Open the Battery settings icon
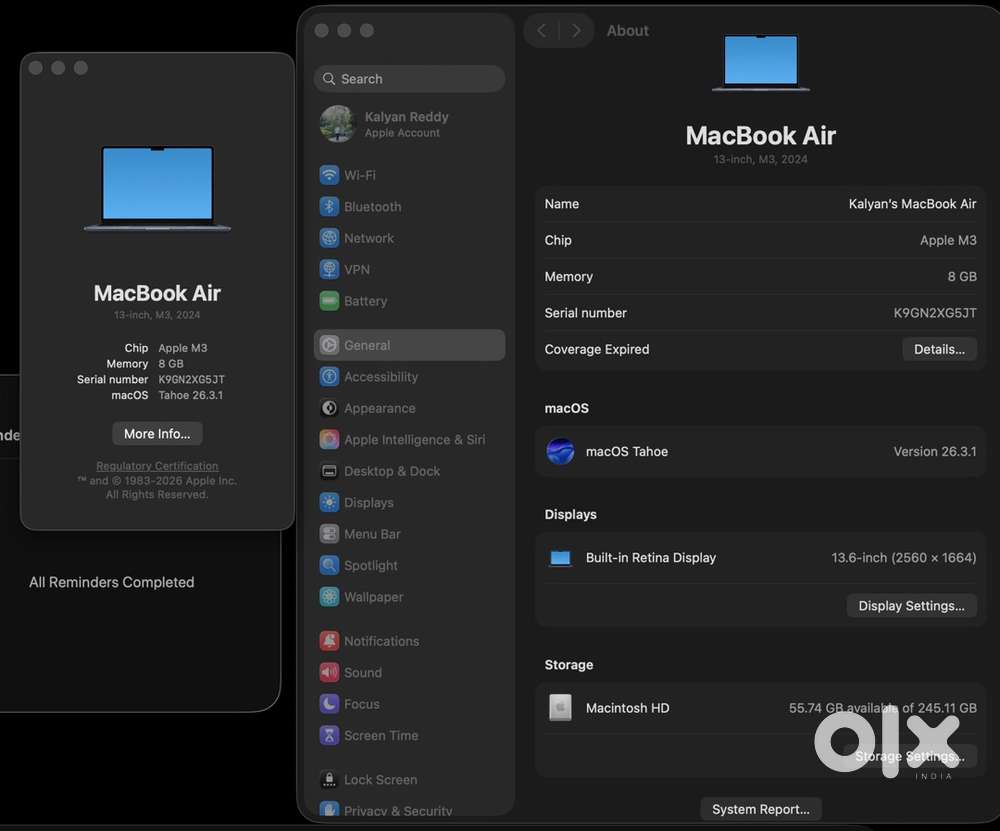 [x=329, y=301]
